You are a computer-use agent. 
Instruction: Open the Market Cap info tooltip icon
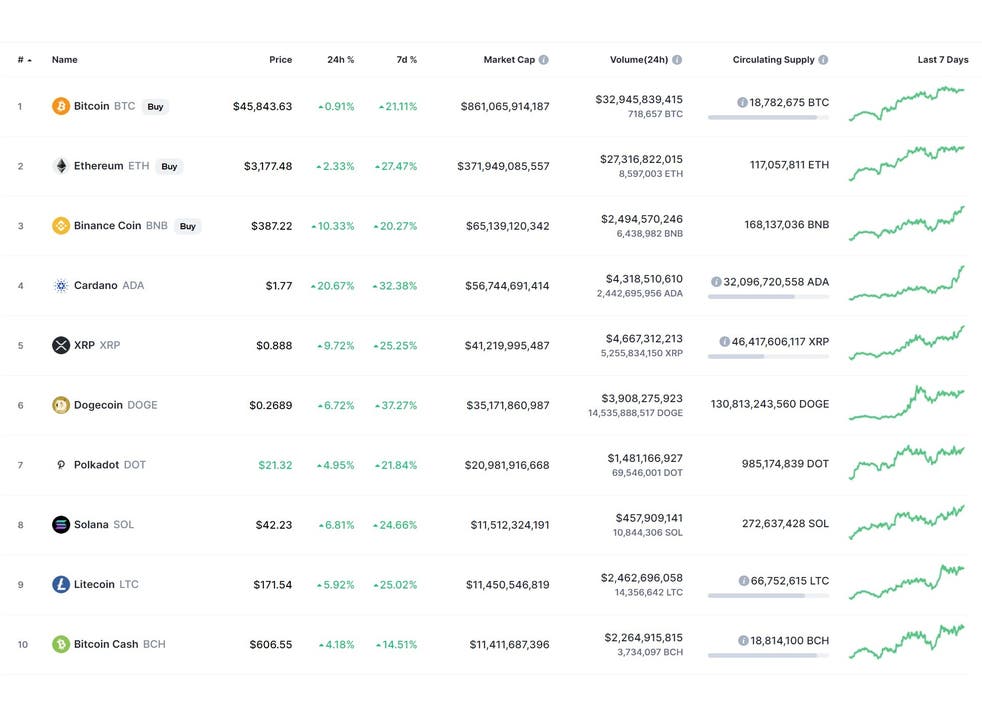click(x=544, y=60)
